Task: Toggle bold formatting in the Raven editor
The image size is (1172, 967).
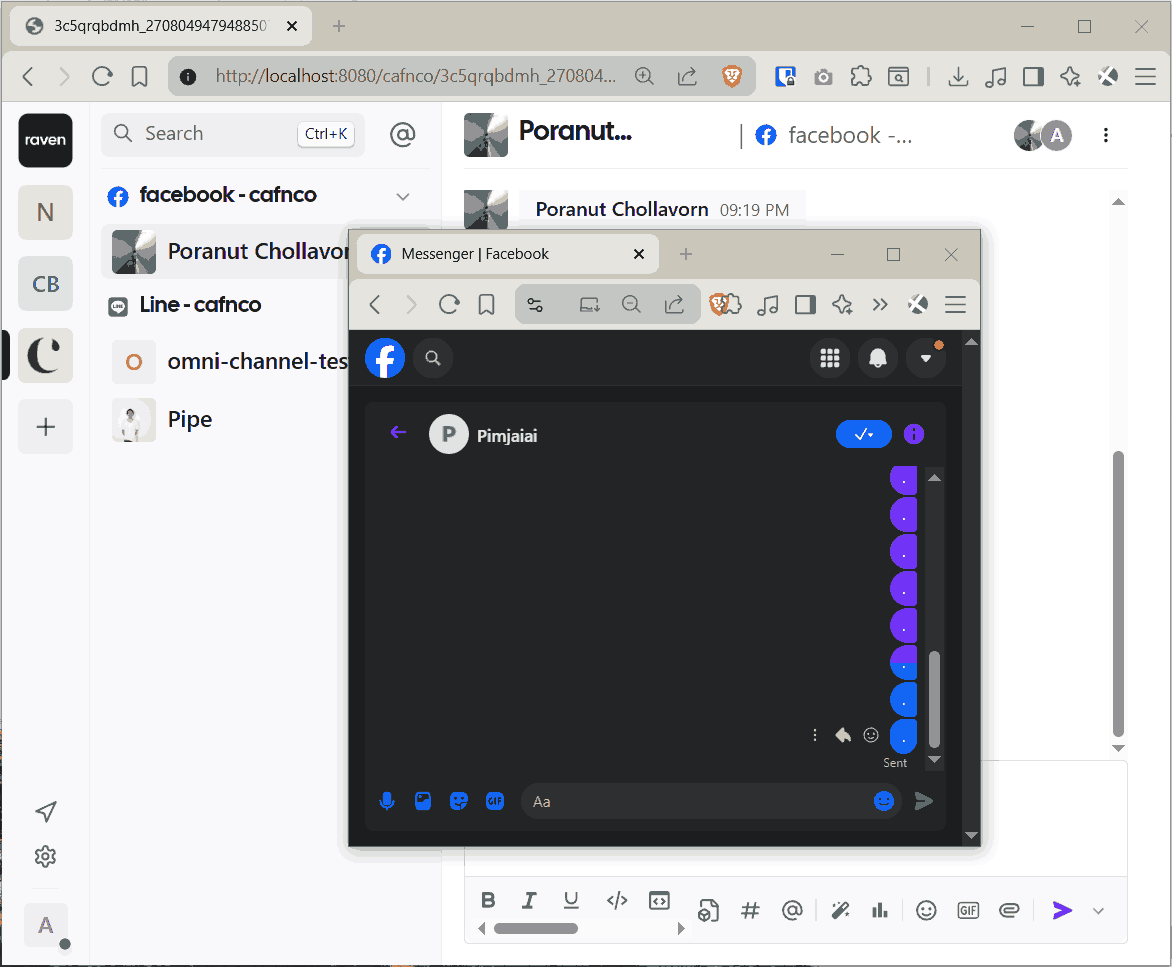Action: point(488,900)
